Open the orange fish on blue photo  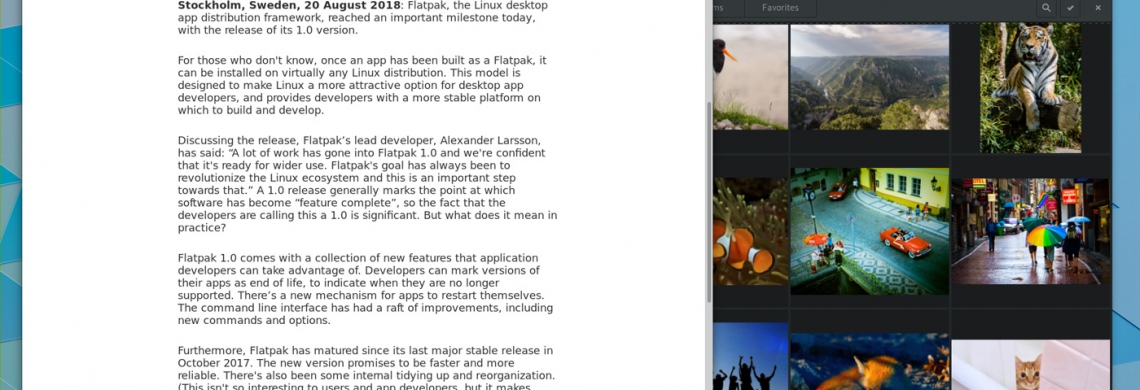[870, 362]
